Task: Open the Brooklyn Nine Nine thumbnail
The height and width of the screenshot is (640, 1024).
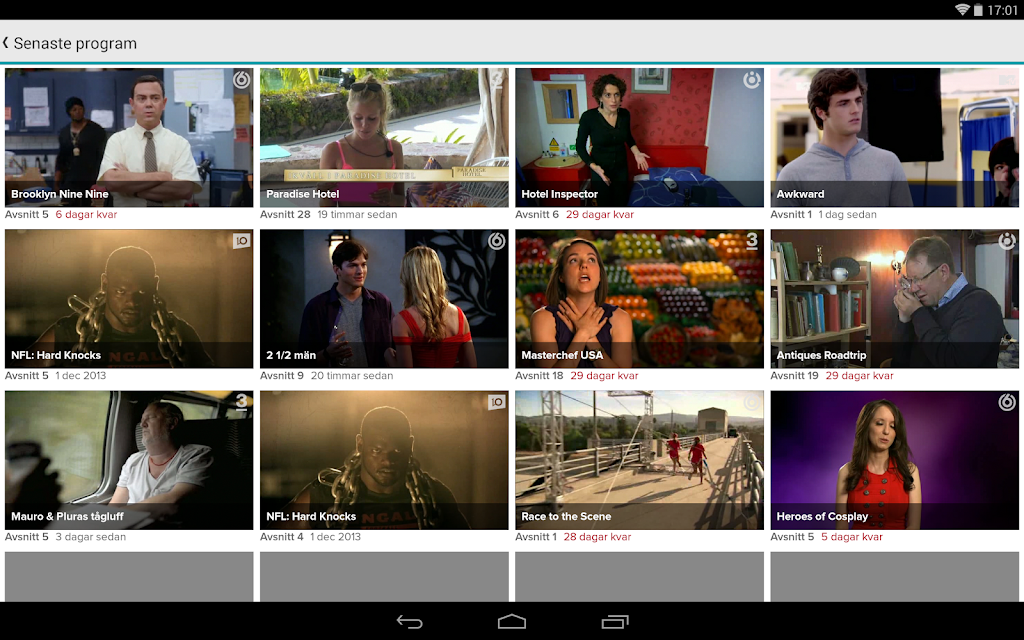Action: pyautogui.click(x=129, y=137)
